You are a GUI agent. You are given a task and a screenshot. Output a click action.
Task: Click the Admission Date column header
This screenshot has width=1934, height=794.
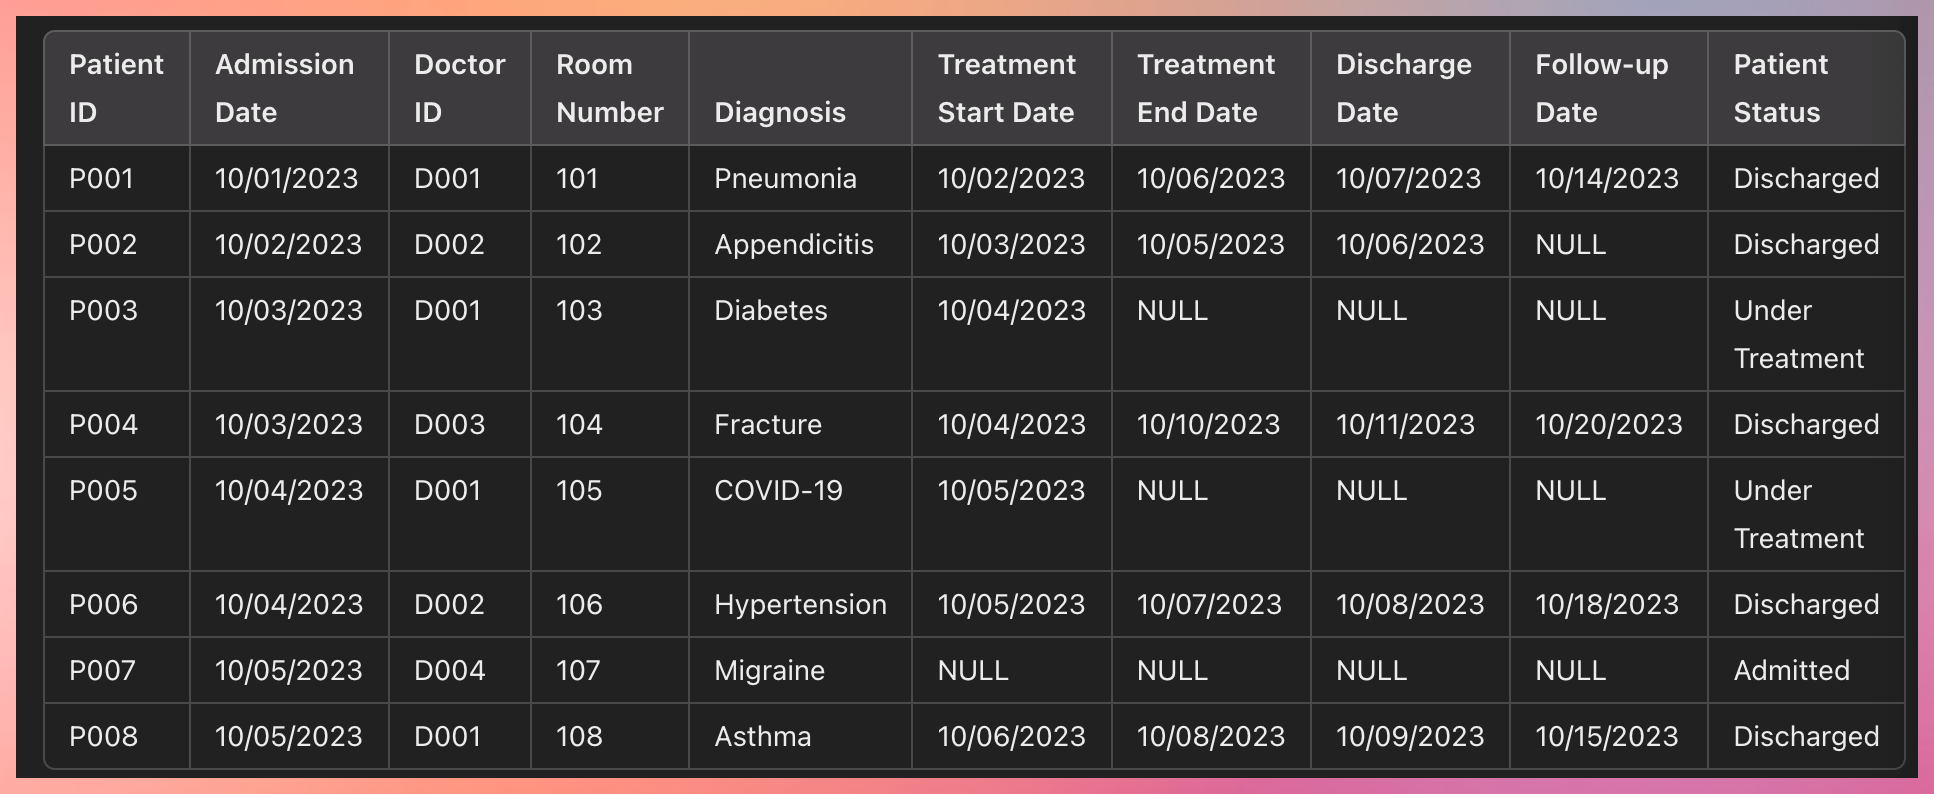pos(284,88)
